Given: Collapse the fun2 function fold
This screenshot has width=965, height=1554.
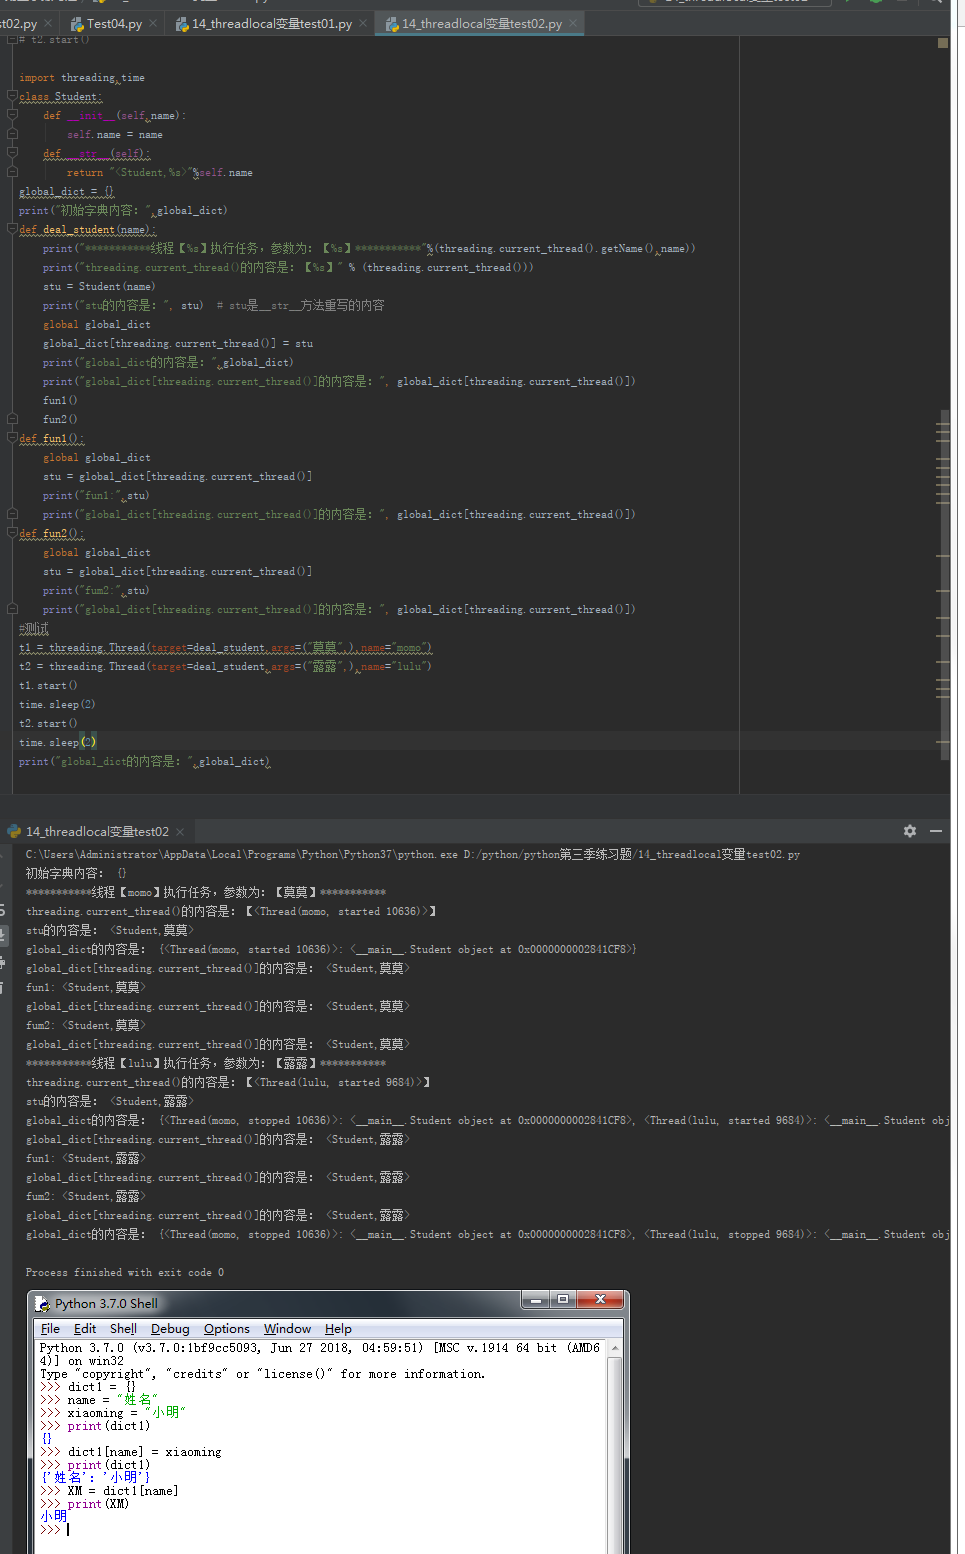Looking at the screenshot, I should [x=12, y=534].
